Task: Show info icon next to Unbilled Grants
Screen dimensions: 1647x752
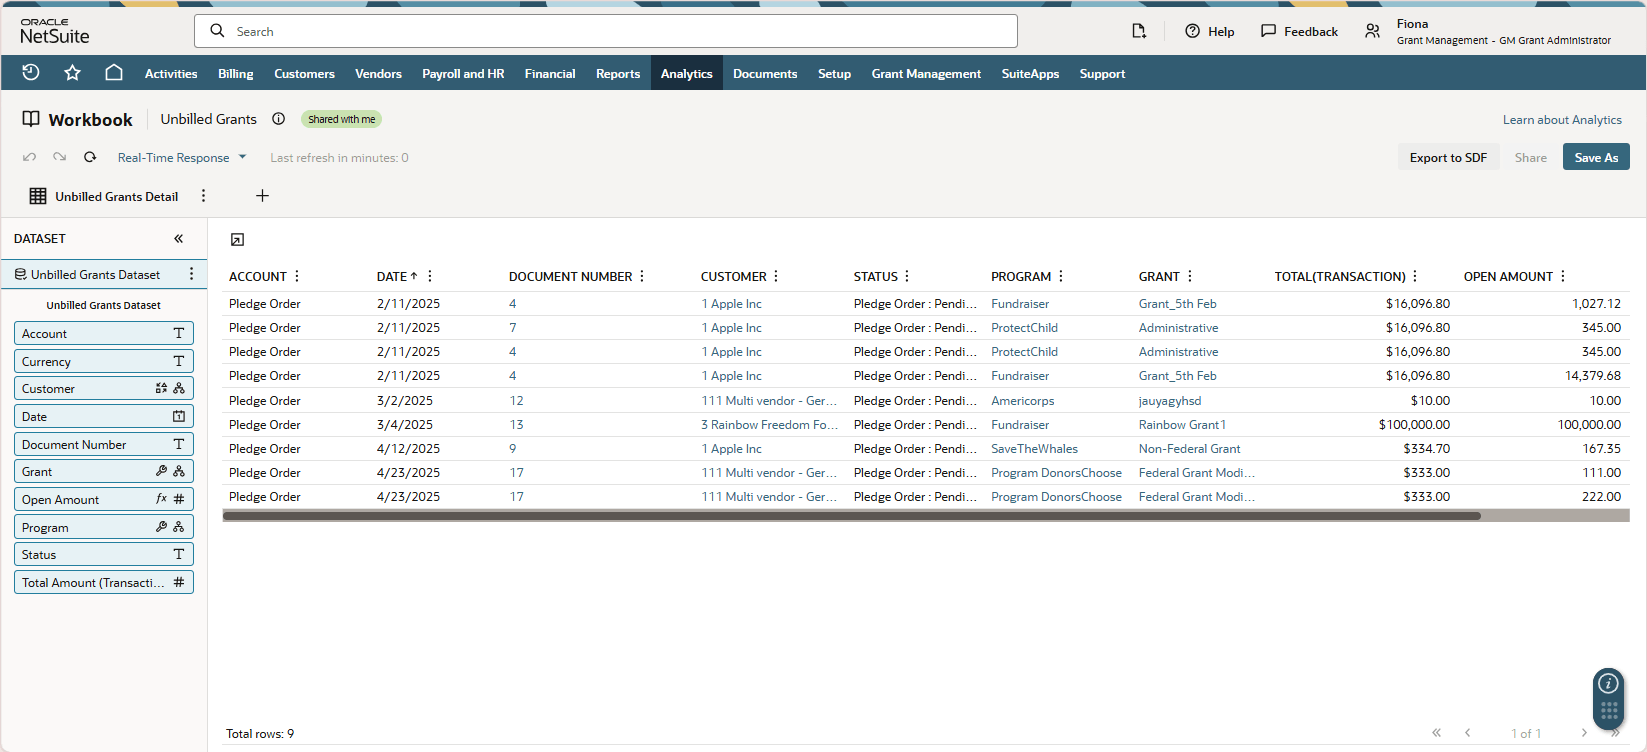Action: (x=278, y=119)
